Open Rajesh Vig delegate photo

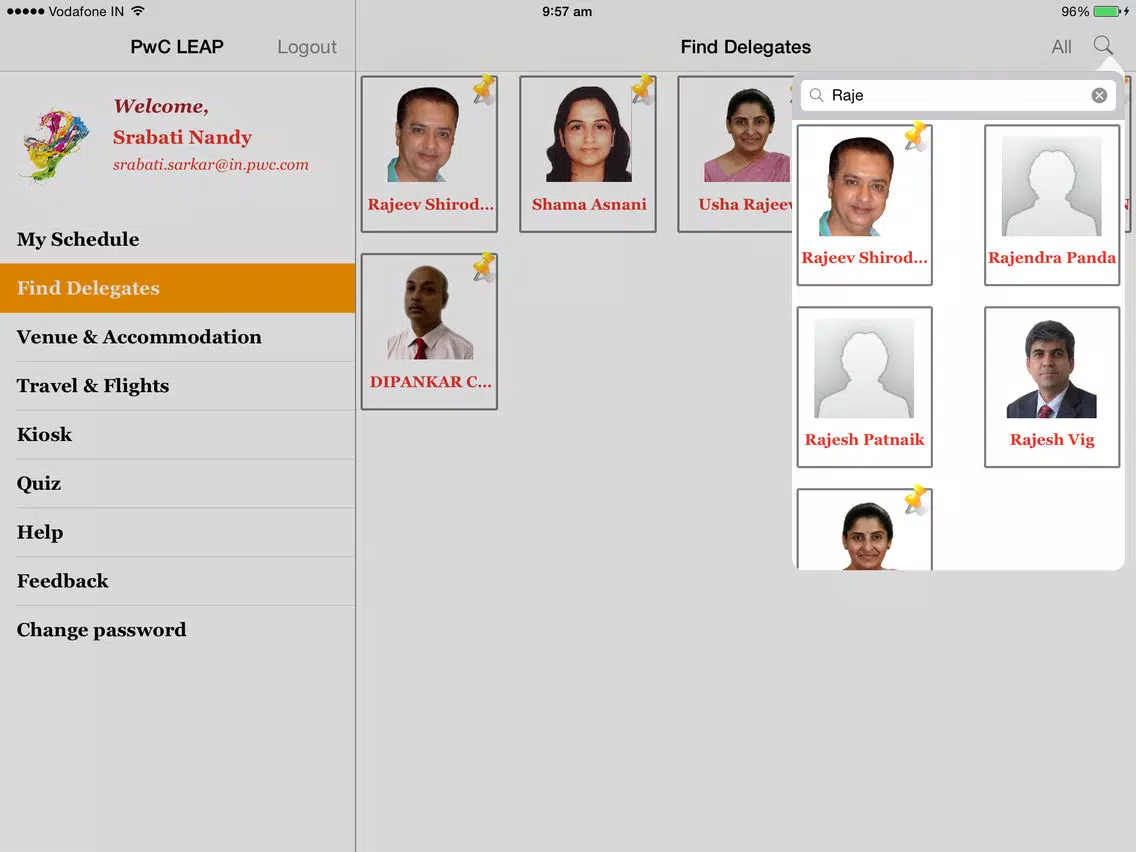click(x=1051, y=368)
